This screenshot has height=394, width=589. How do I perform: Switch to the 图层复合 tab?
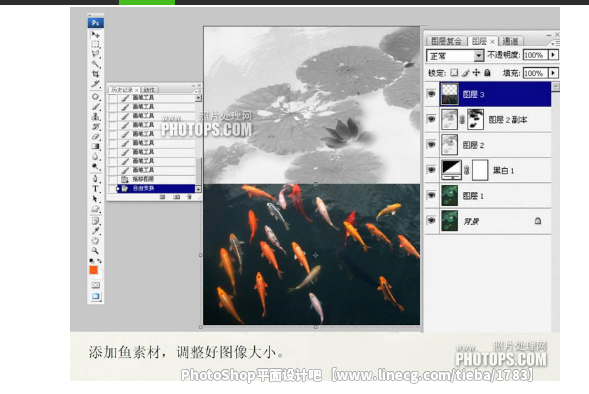446,41
